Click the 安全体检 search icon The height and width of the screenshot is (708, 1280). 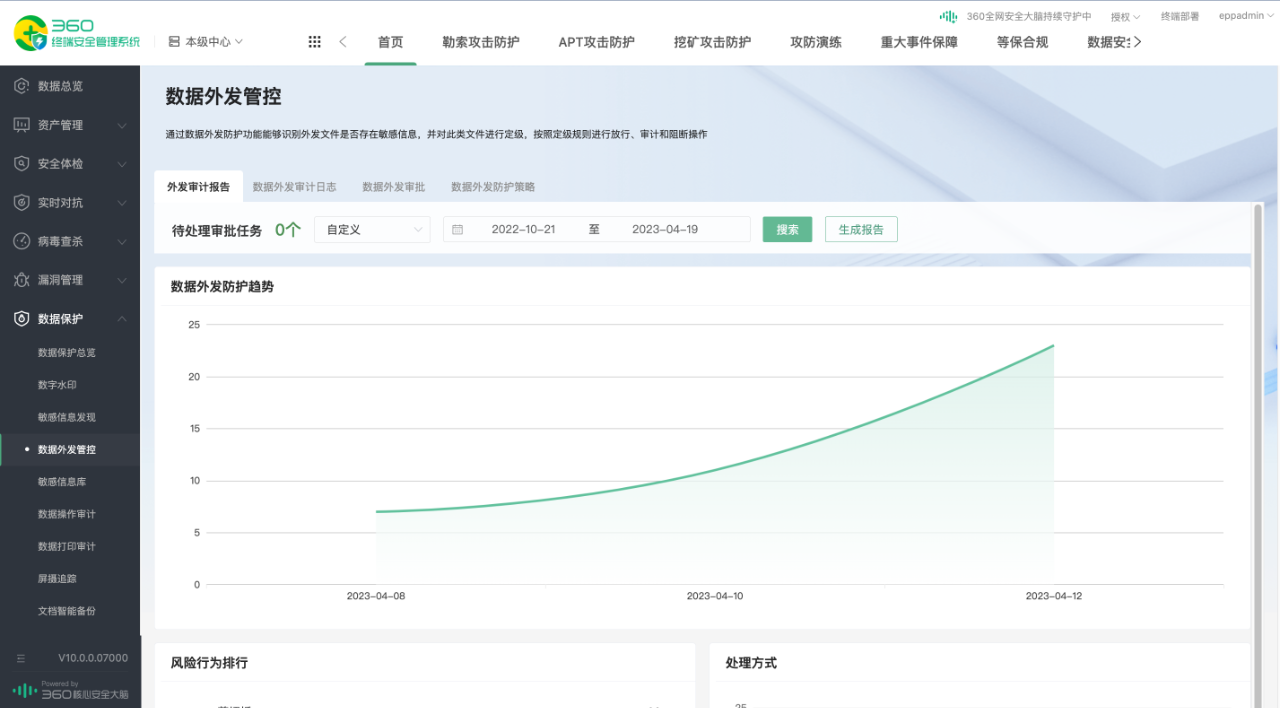(x=21, y=164)
